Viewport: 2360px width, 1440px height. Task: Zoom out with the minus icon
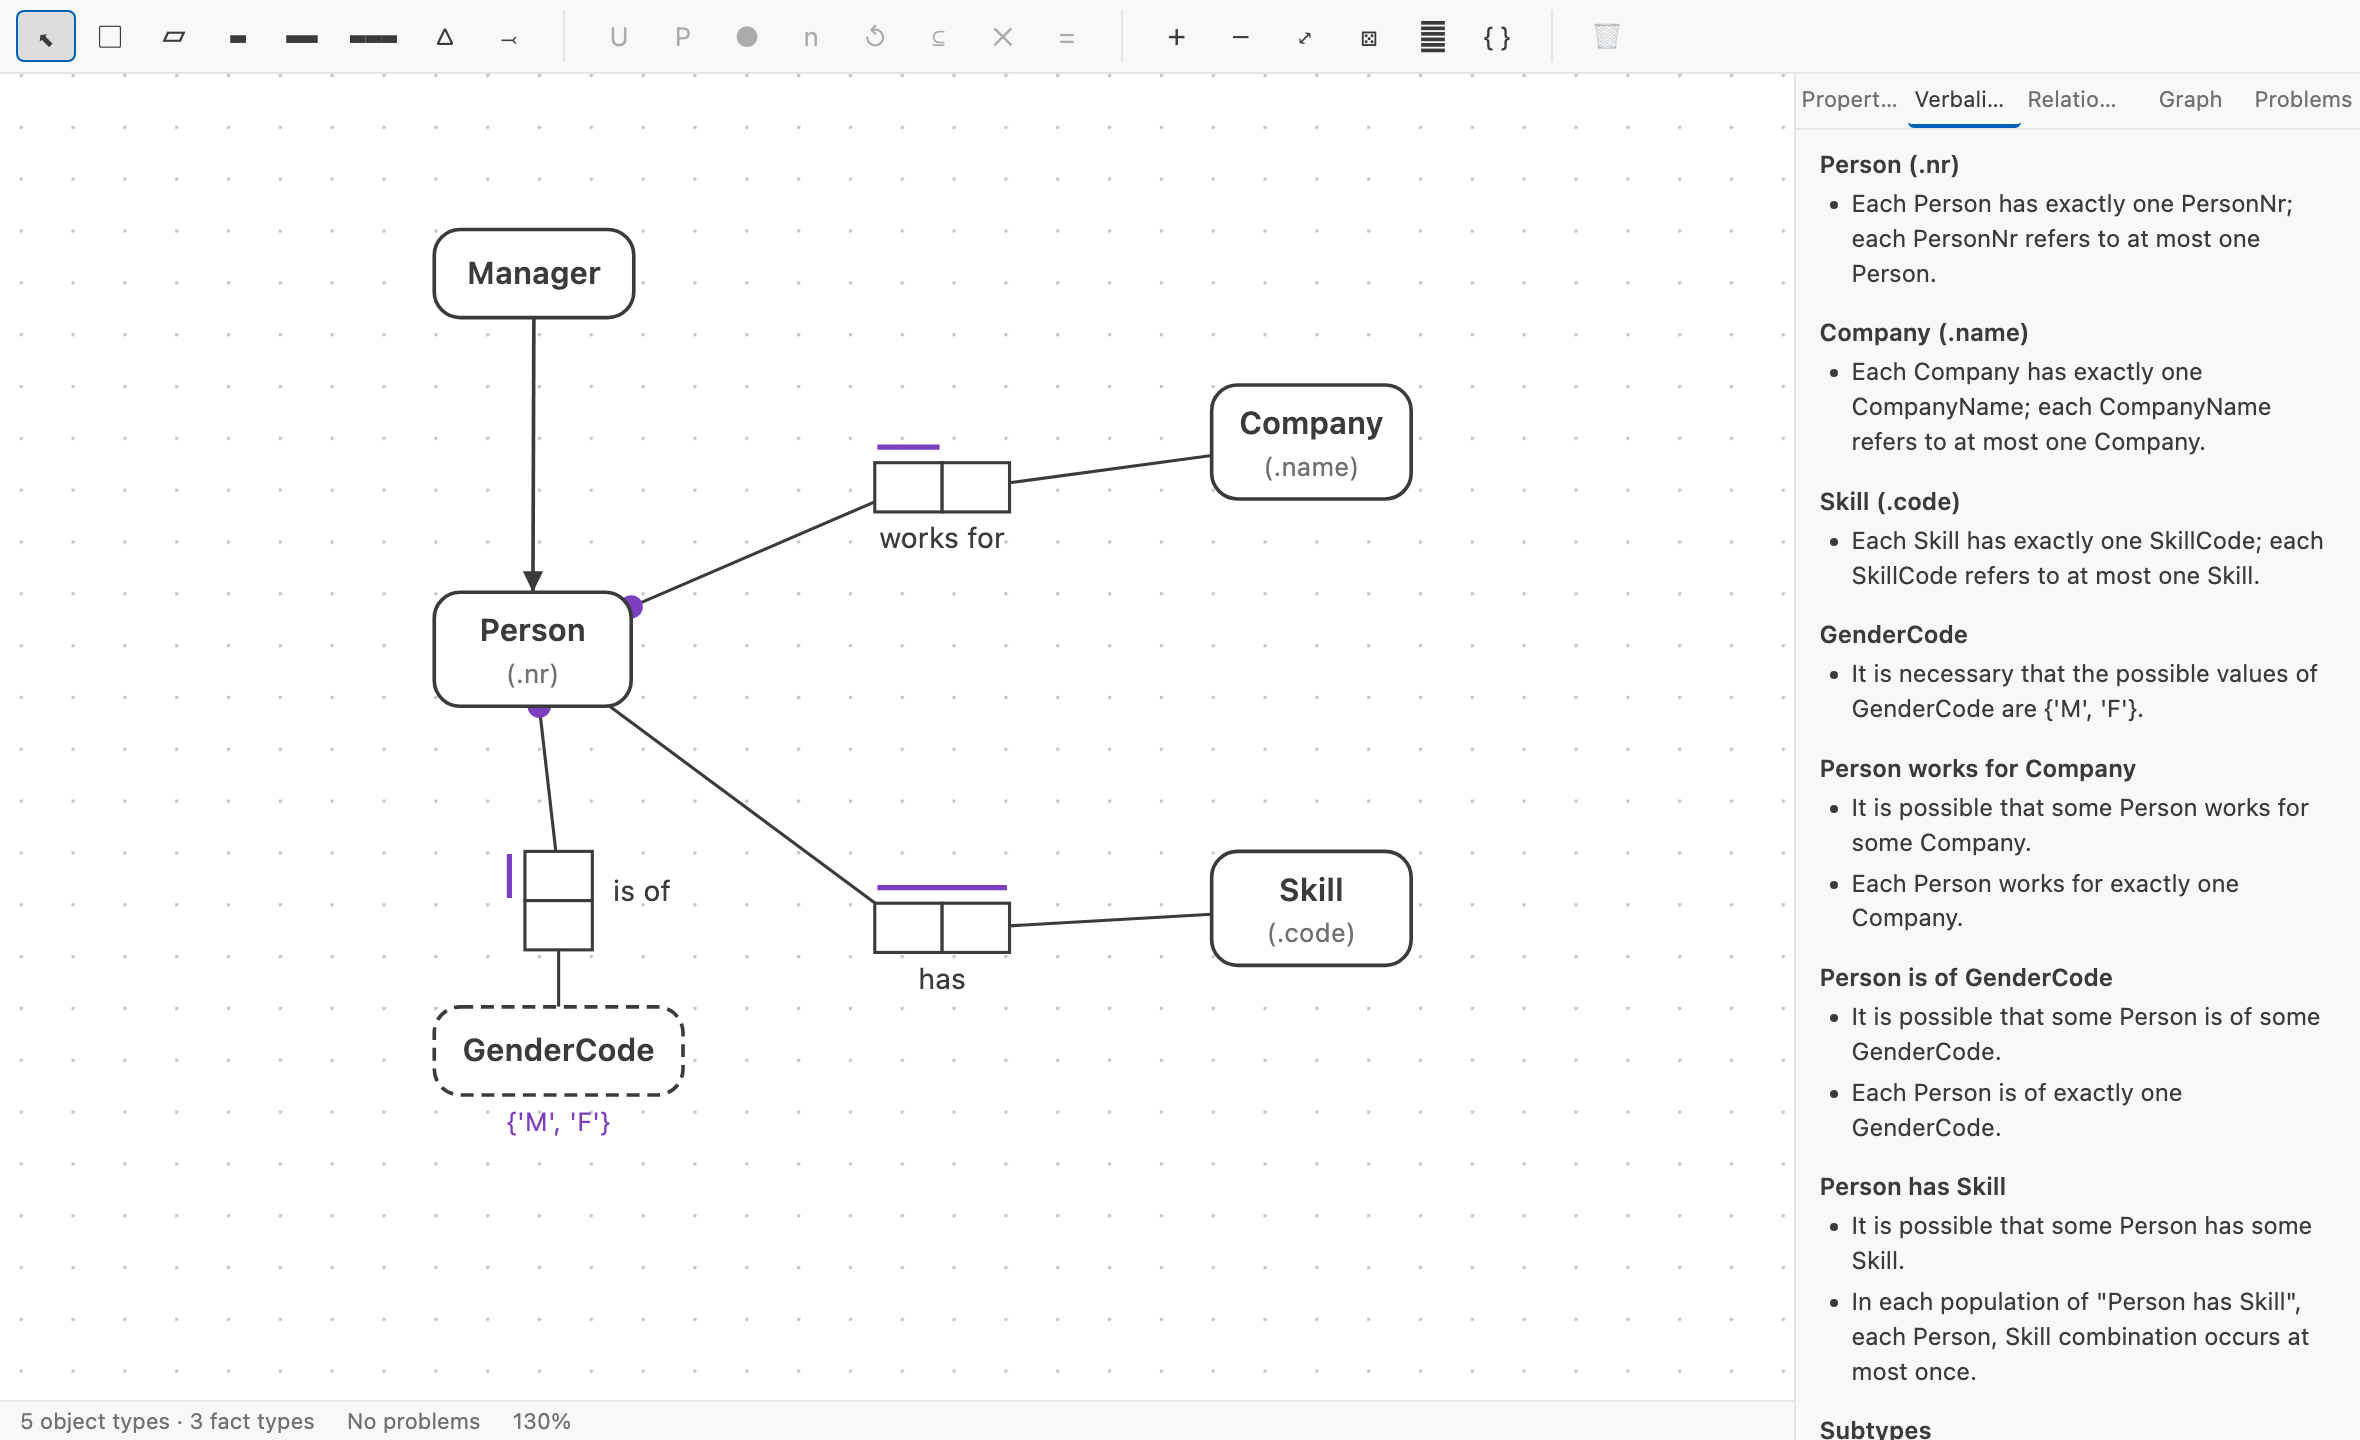pyautogui.click(x=1241, y=37)
